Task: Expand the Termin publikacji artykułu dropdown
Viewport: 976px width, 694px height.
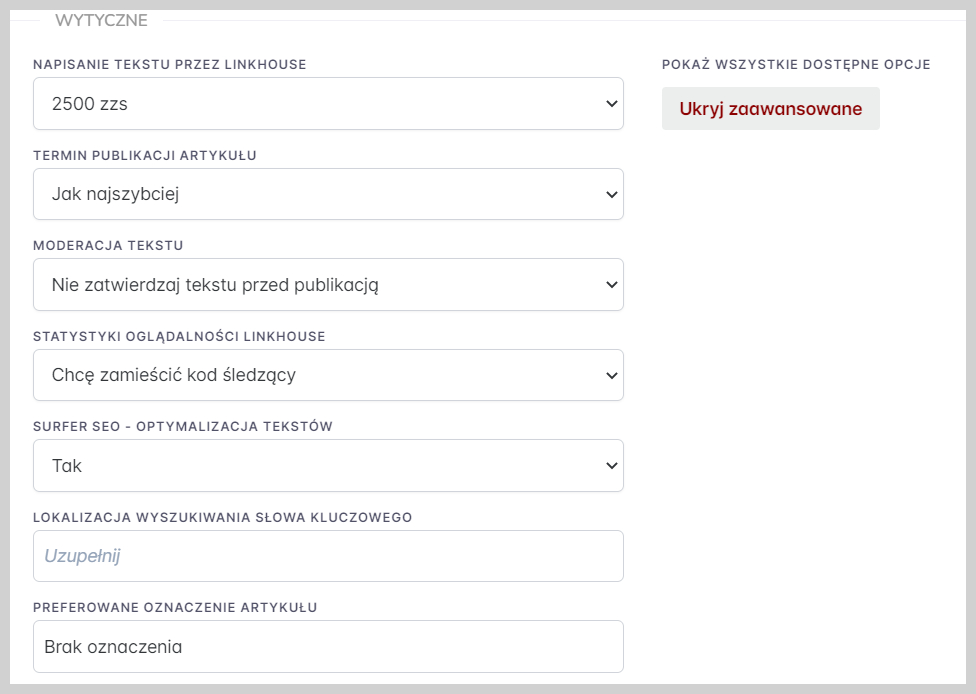Action: (328, 194)
